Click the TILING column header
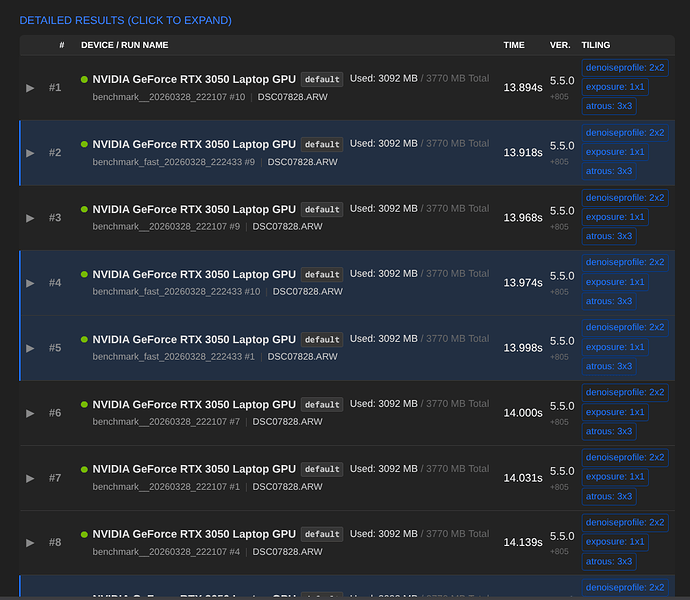690x600 pixels. coord(596,45)
